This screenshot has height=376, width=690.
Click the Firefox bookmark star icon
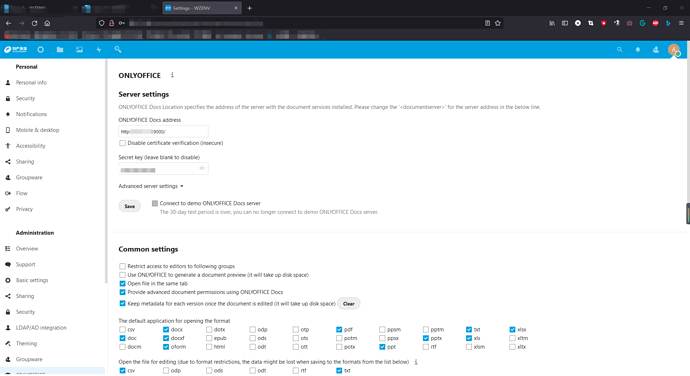498,23
